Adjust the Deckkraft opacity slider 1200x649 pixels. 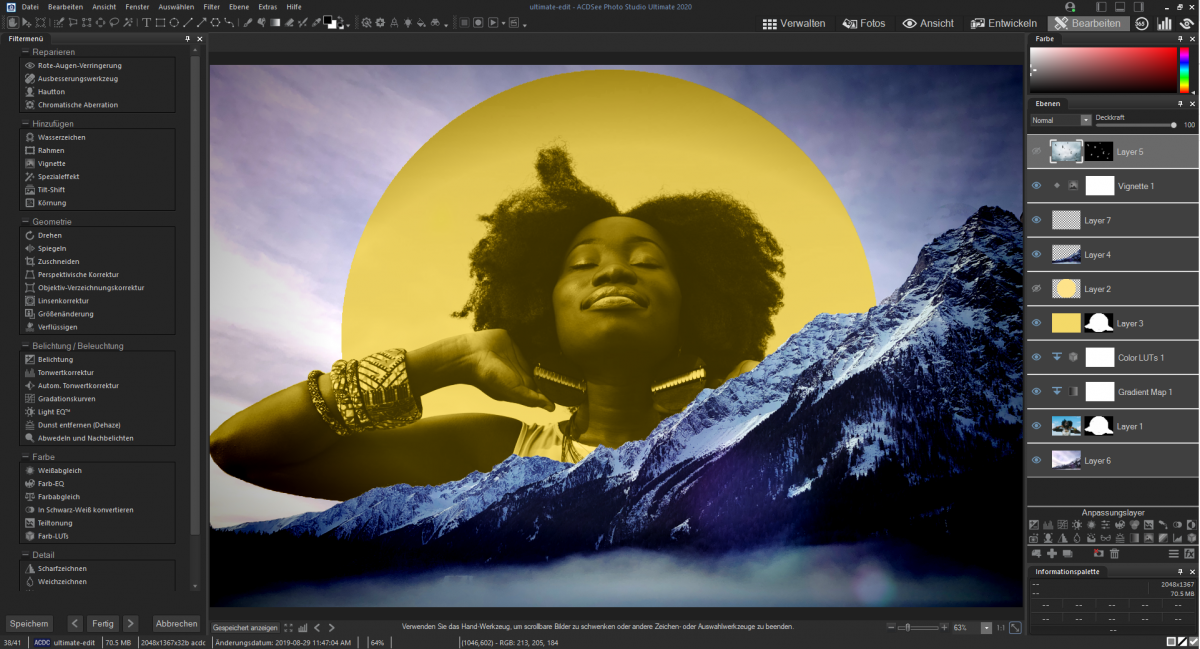pyautogui.click(x=1173, y=125)
